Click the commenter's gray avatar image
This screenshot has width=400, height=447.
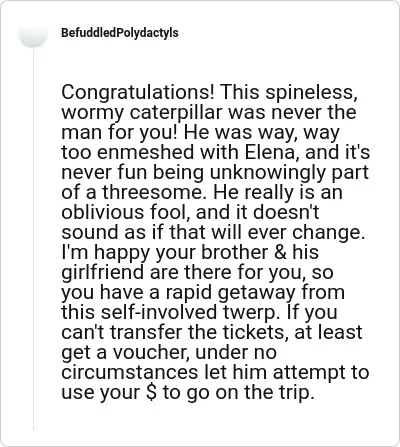33,37
